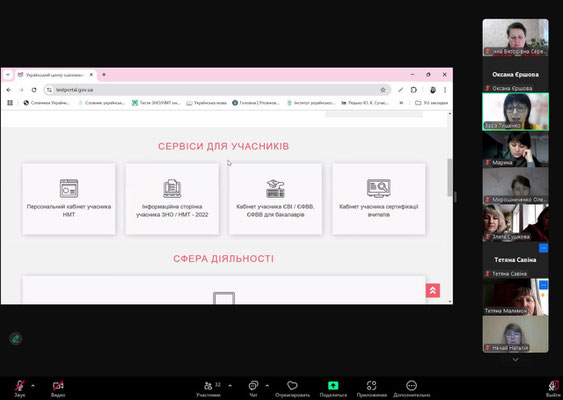Open the browser extensions puzzle icon
Viewport: 563px width, 400px height.
(x=414, y=90)
